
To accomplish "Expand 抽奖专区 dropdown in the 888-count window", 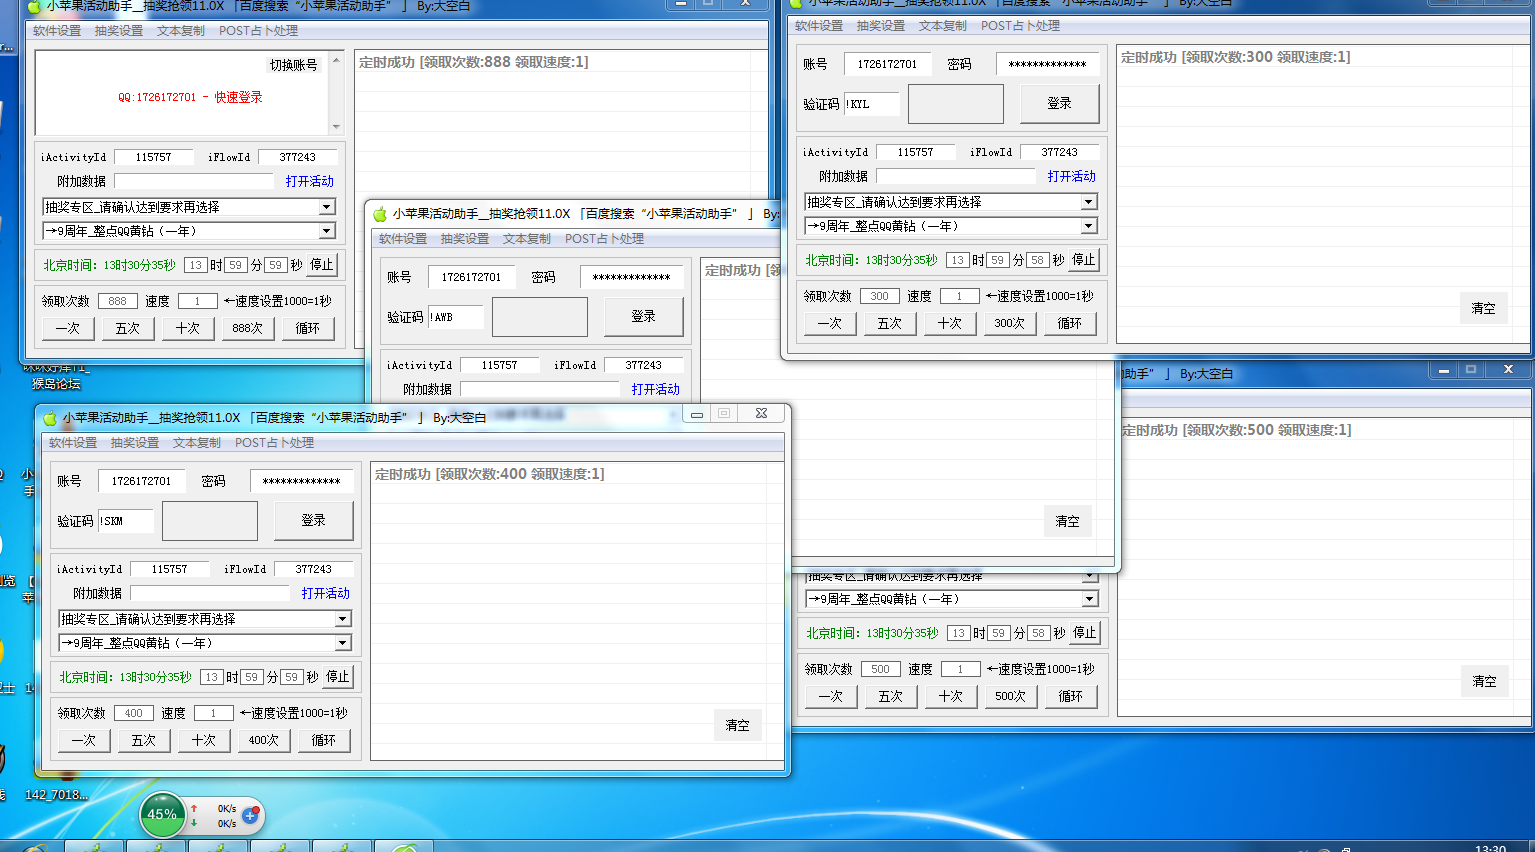I will pos(327,207).
